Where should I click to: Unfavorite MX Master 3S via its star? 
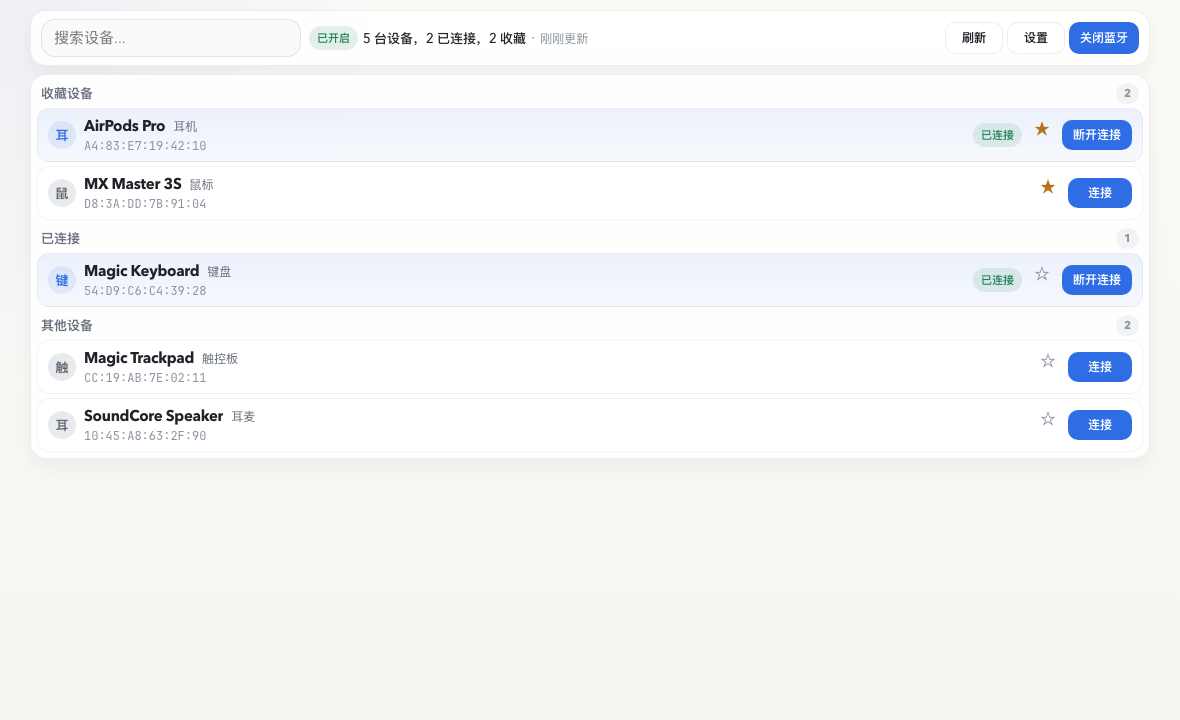(1048, 187)
